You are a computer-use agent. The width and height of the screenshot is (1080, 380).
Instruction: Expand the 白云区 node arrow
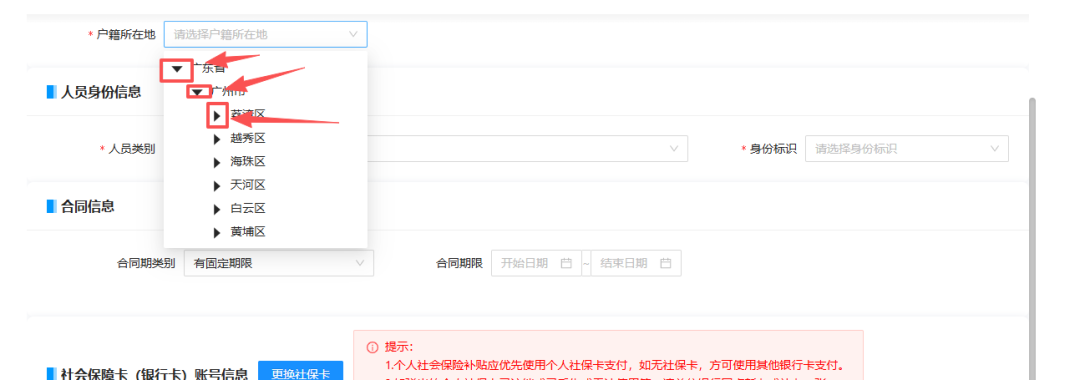point(217,209)
